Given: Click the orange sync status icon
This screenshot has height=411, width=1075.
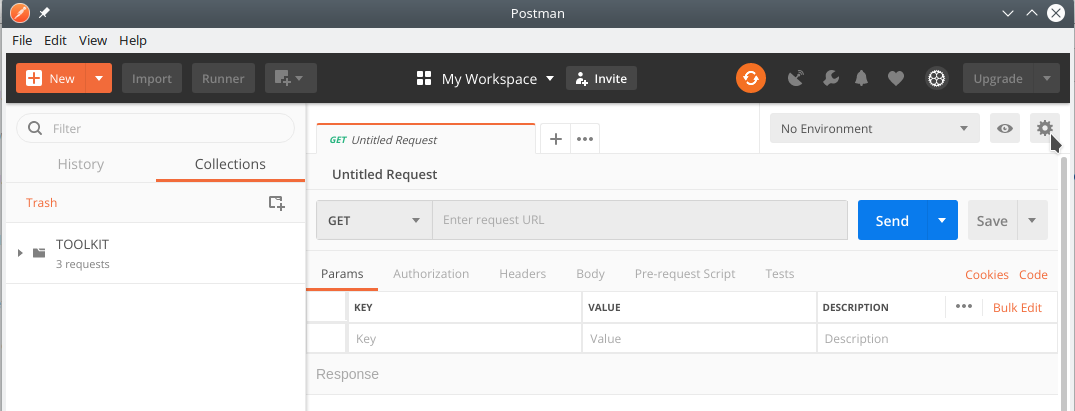Looking at the screenshot, I should pos(751,78).
